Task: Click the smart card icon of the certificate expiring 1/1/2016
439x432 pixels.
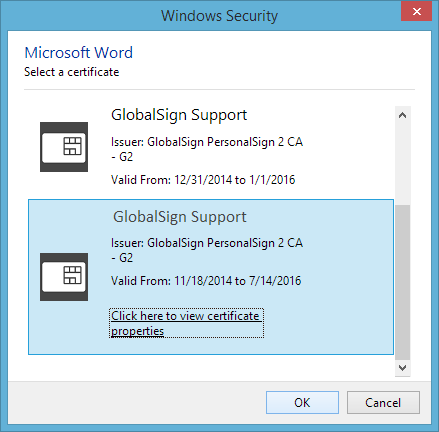Action: [64, 147]
